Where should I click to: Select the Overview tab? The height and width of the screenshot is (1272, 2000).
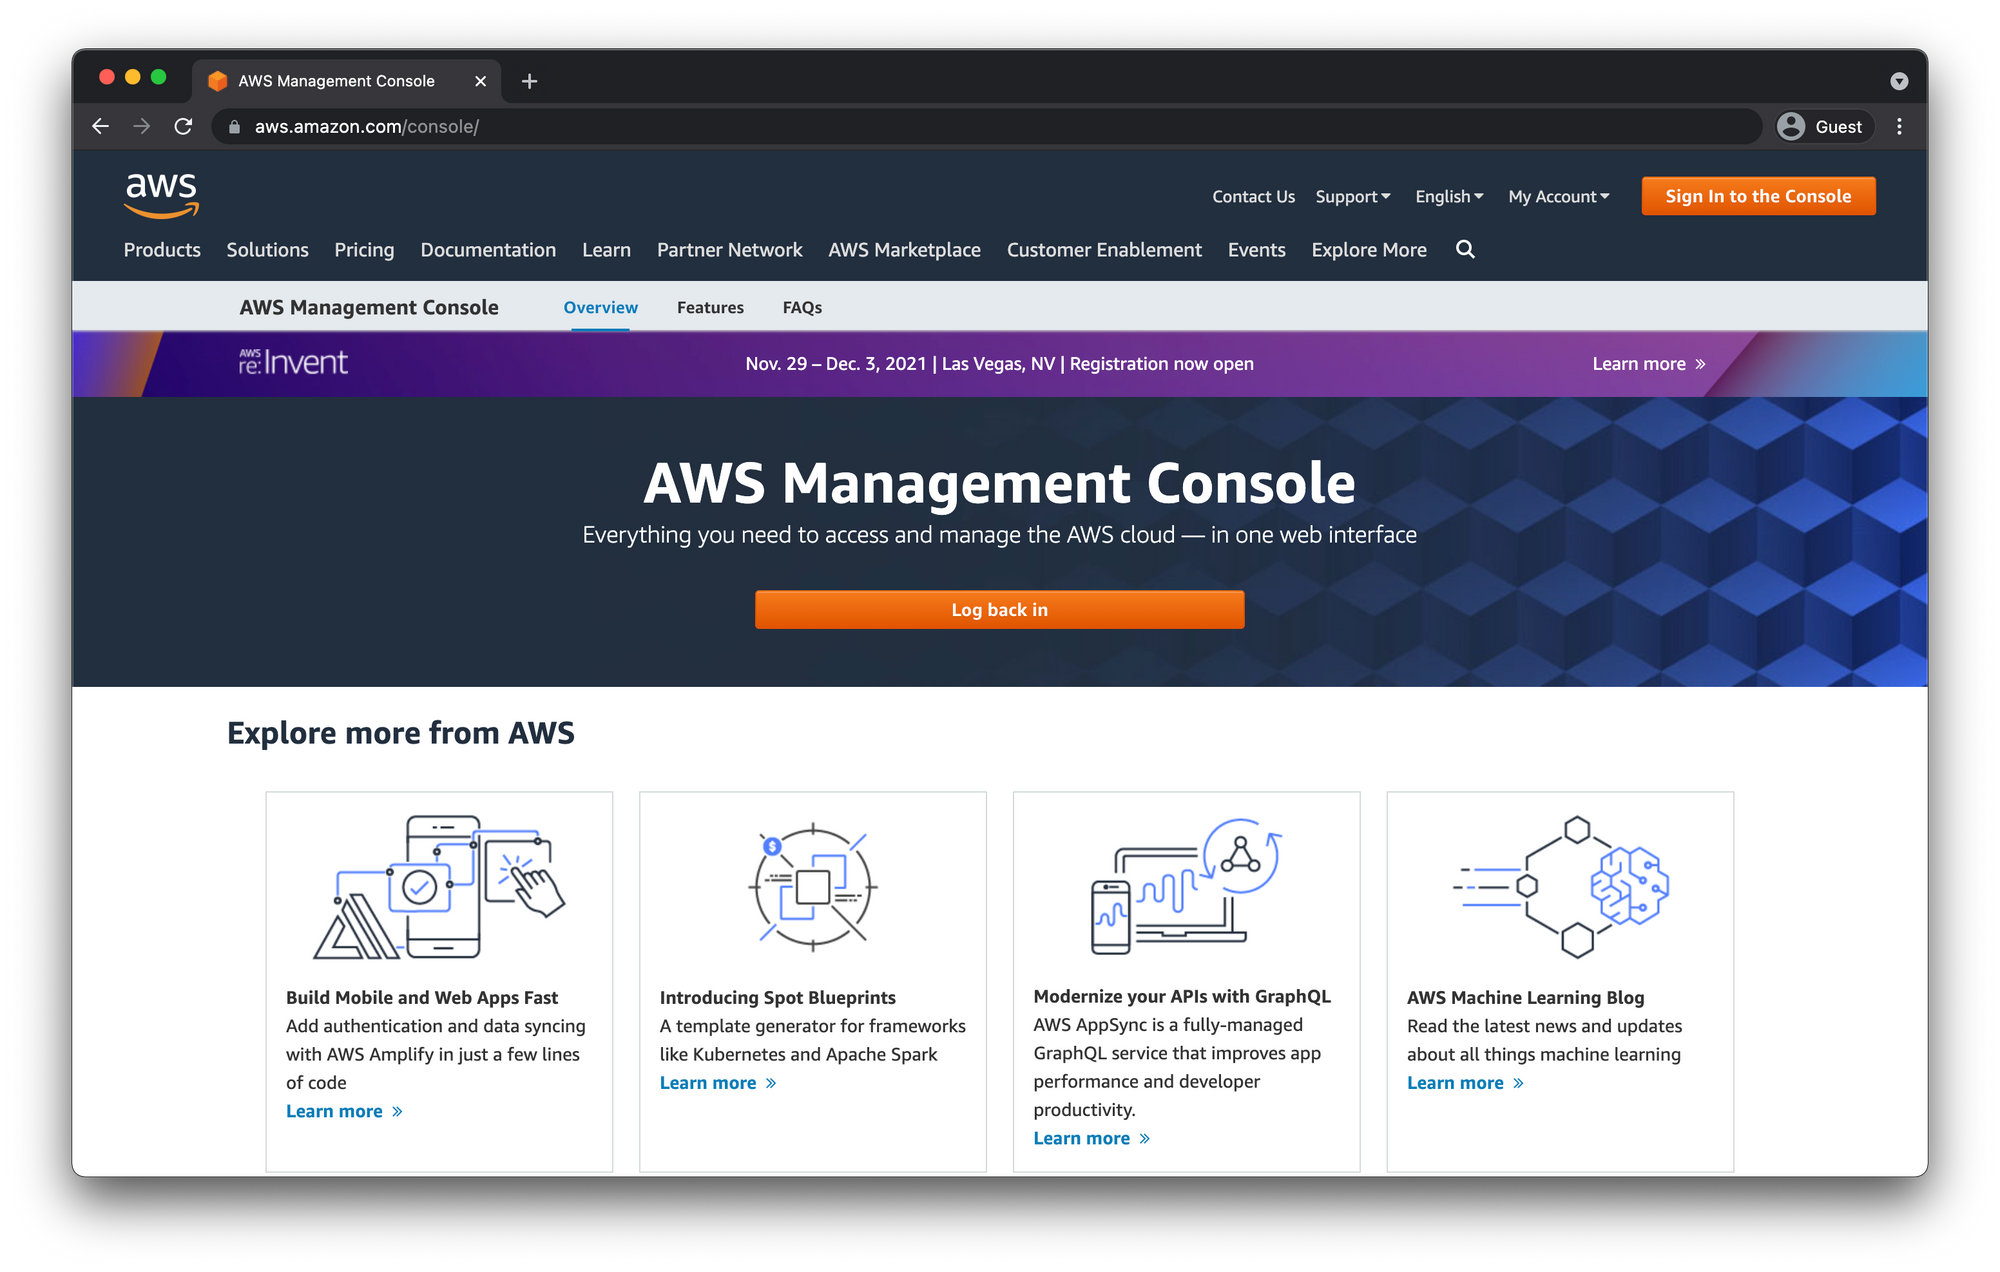(x=601, y=306)
